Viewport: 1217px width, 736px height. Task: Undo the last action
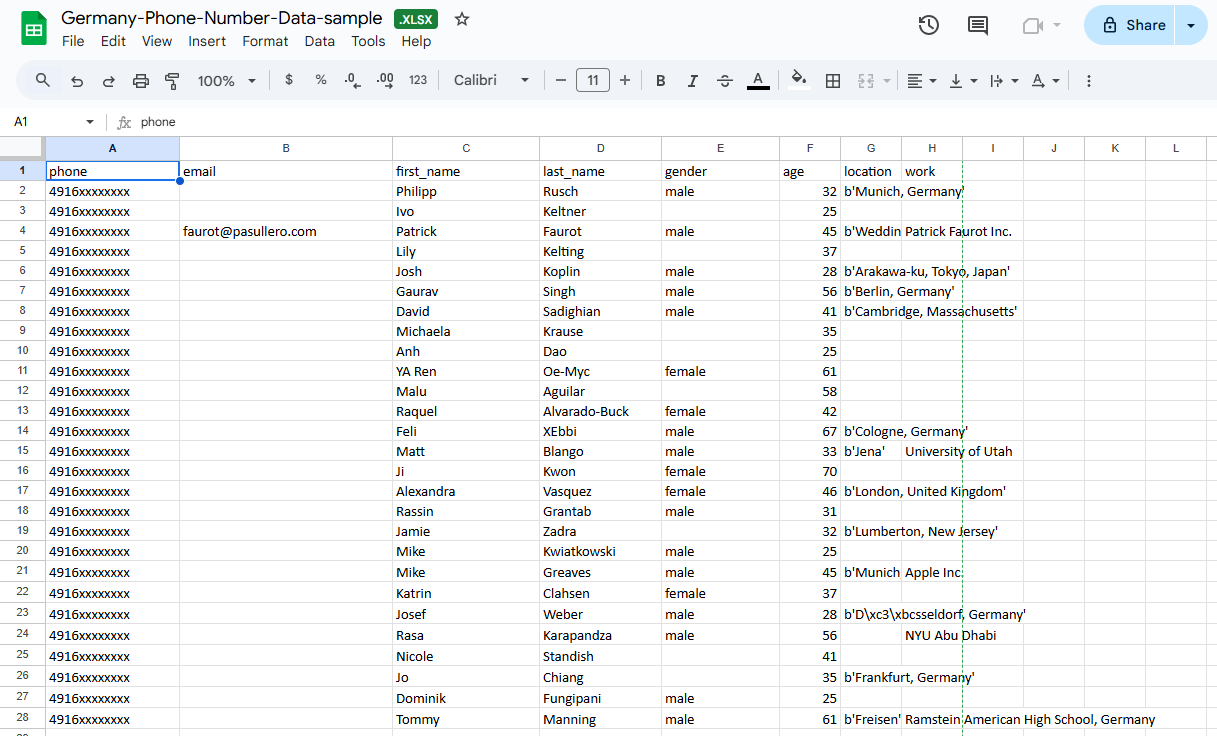[77, 81]
